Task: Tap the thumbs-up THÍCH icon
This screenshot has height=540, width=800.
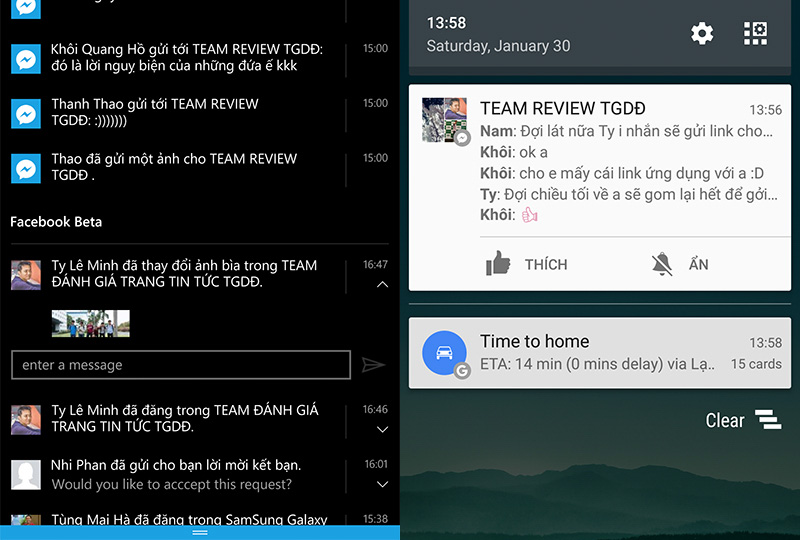Action: click(498, 264)
